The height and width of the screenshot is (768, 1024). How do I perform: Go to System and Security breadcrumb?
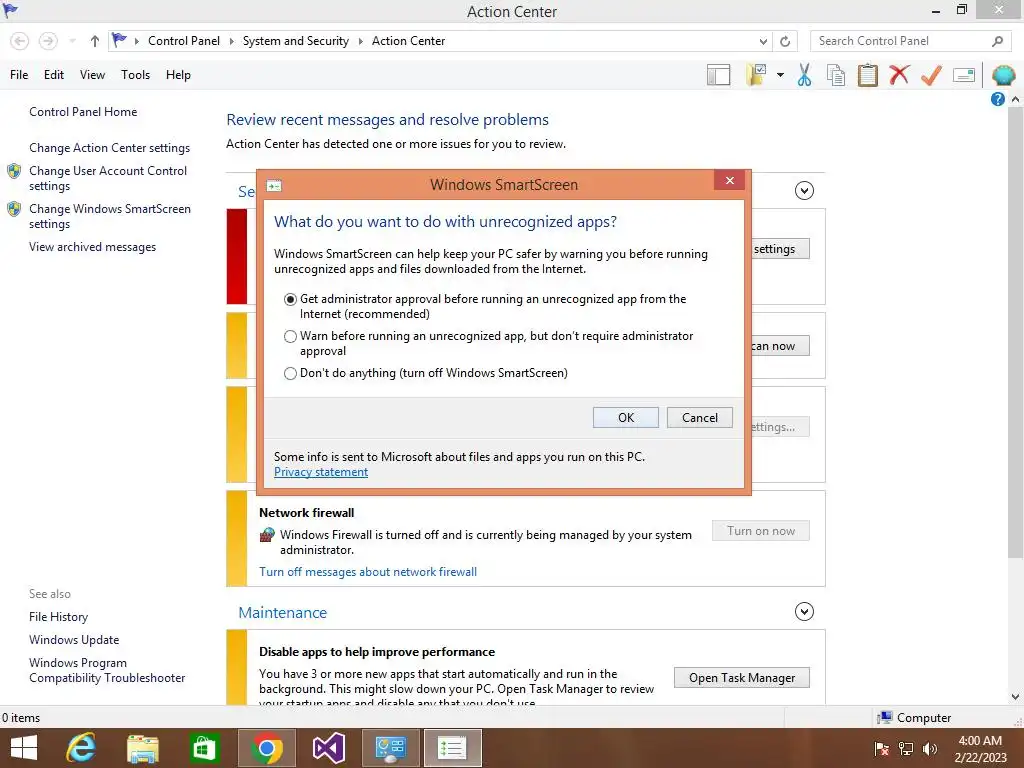click(296, 40)
